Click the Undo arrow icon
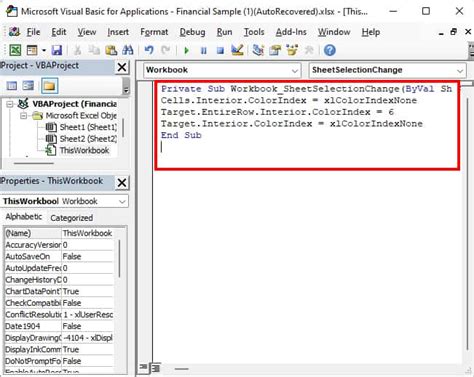This screenshot has height=377, width=474. pos(149,50)
